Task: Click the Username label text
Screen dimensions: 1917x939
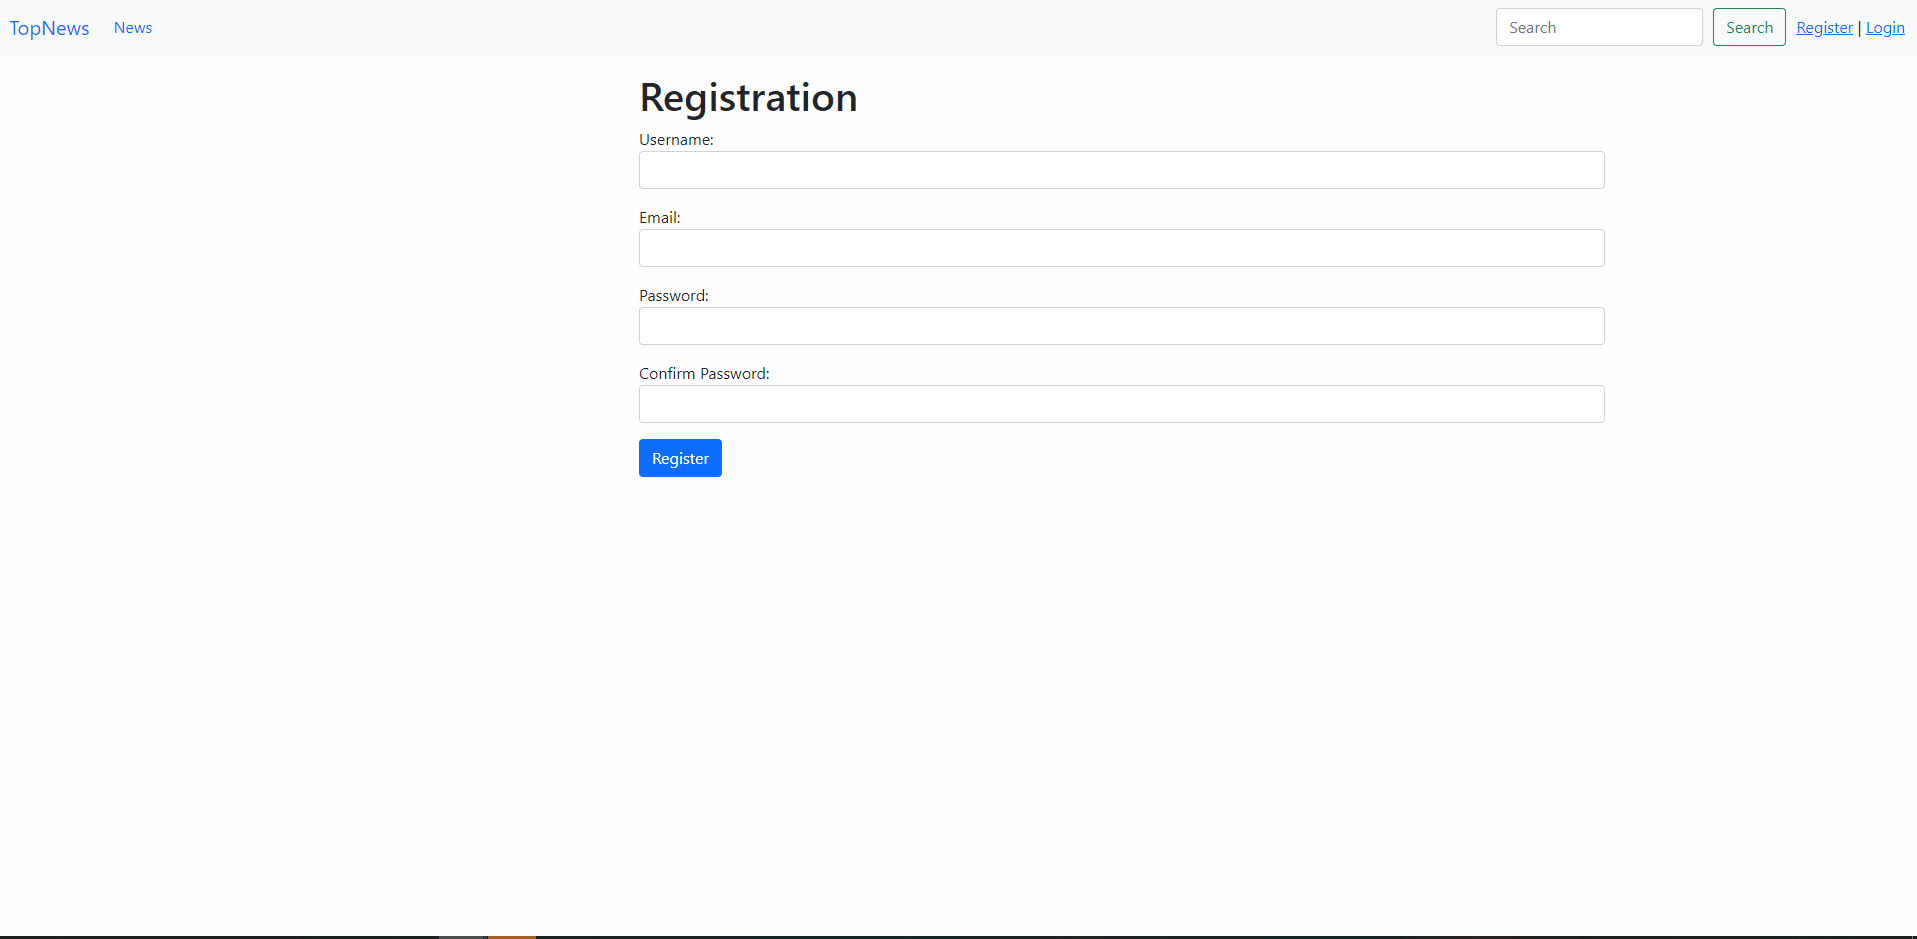Action: point(676,140)
